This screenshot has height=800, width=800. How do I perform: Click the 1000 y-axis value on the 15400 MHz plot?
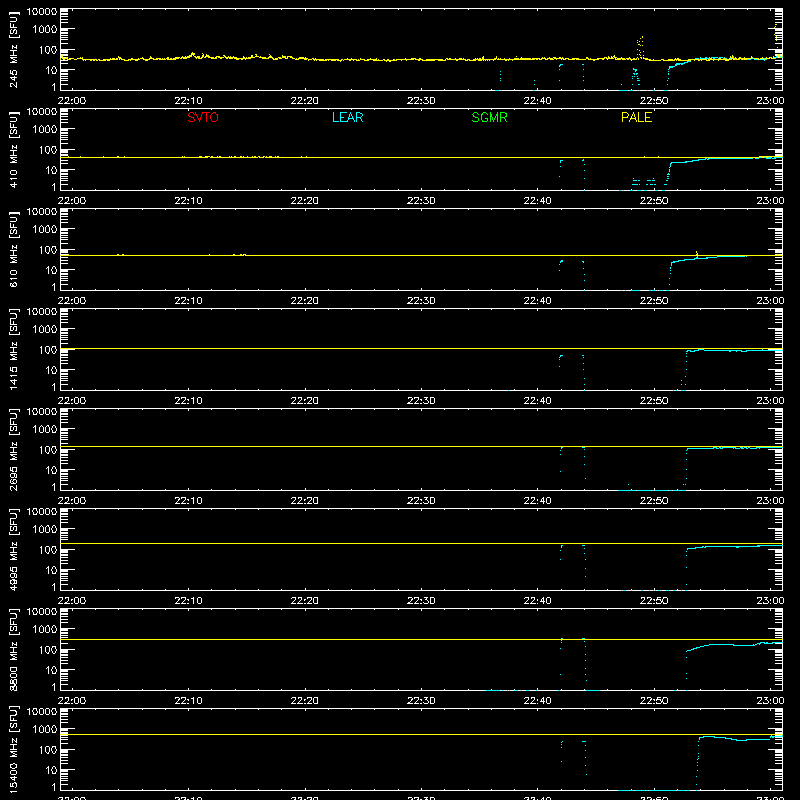[x=45, y=730]
